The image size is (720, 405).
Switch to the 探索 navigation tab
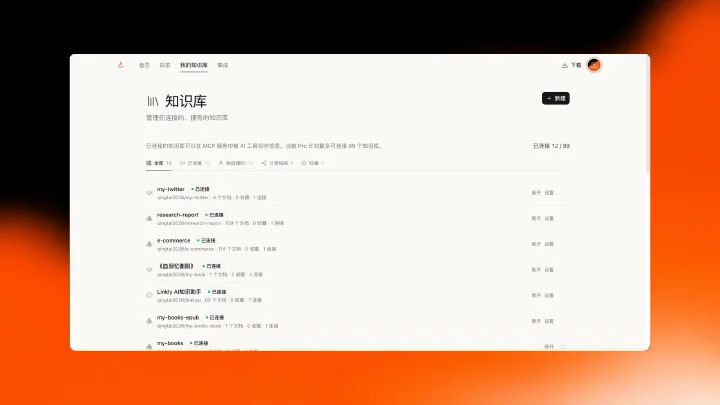coord(165,65)
